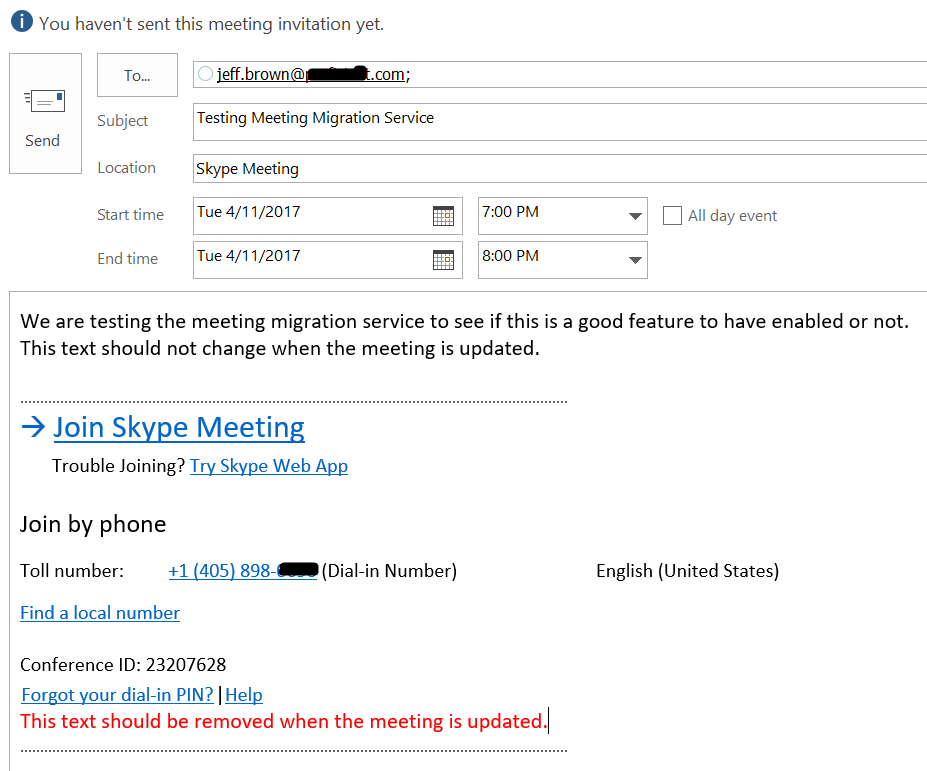Viewport: 927px width, 771px height.
Task: Click presence circle next to jeff.brown recipient
Action: (205, 74)
